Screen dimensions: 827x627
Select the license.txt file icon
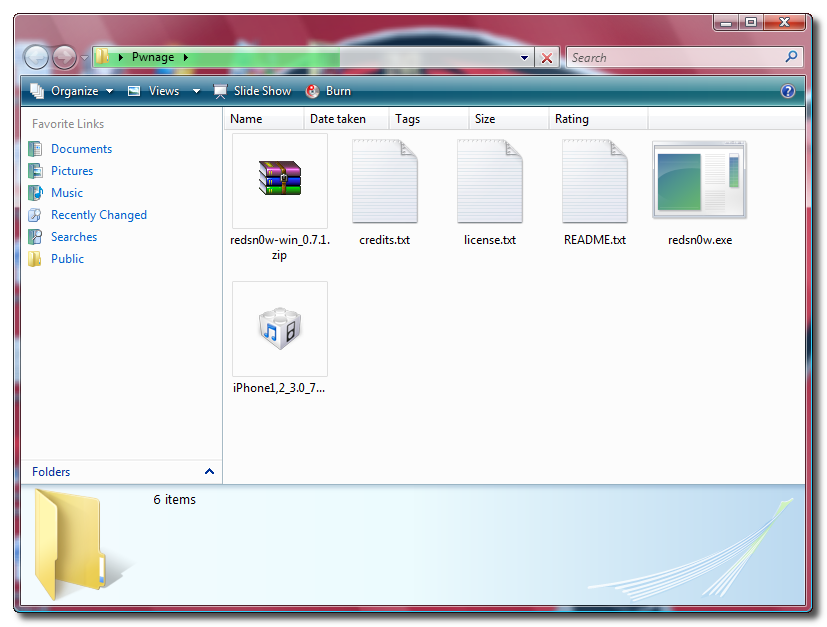coord(490,181)
